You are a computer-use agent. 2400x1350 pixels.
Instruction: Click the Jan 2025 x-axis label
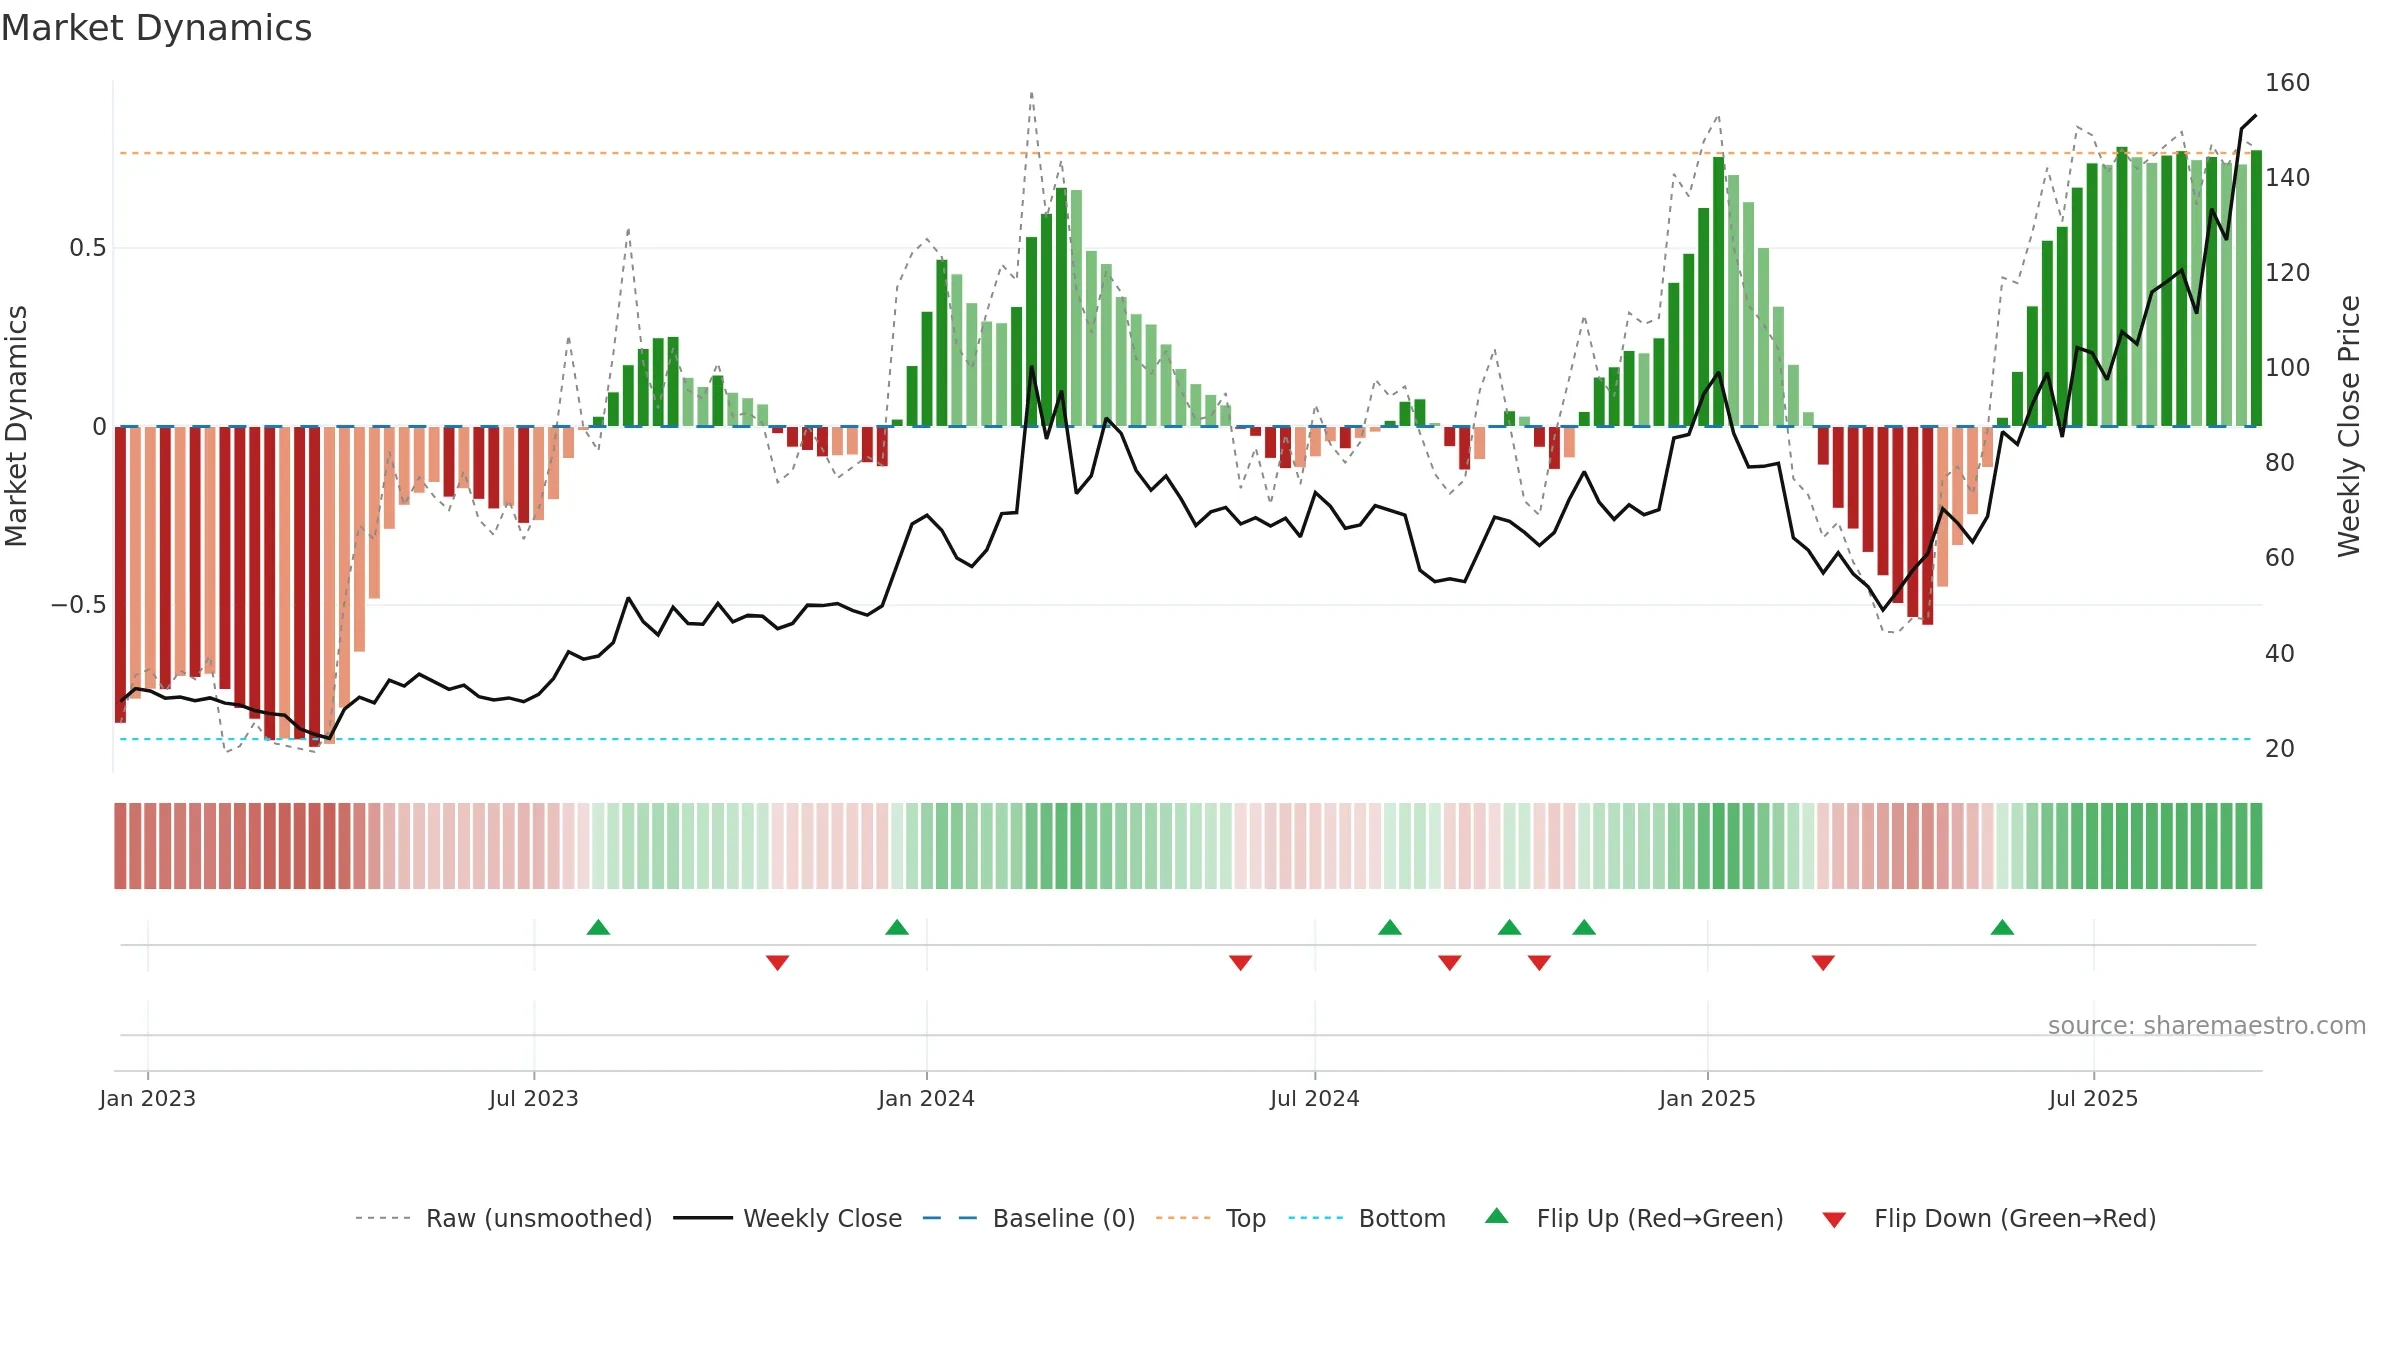1708,1098
